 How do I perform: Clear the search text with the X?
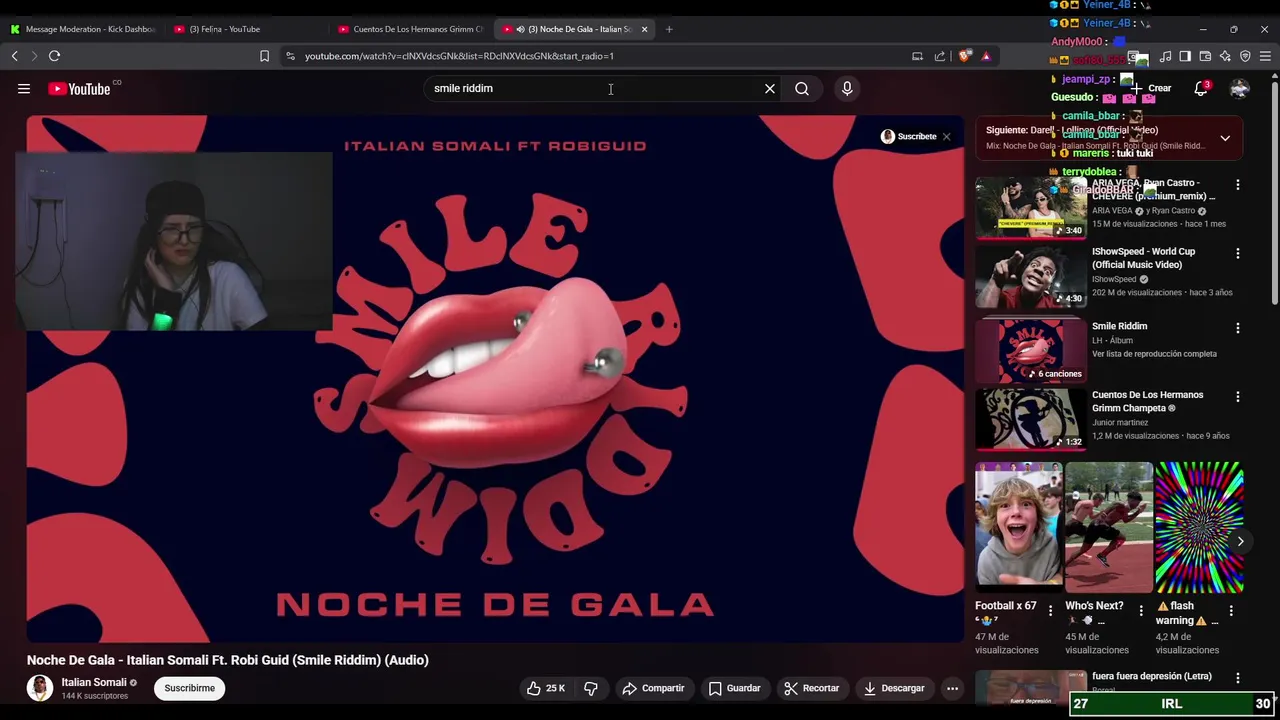770,89
